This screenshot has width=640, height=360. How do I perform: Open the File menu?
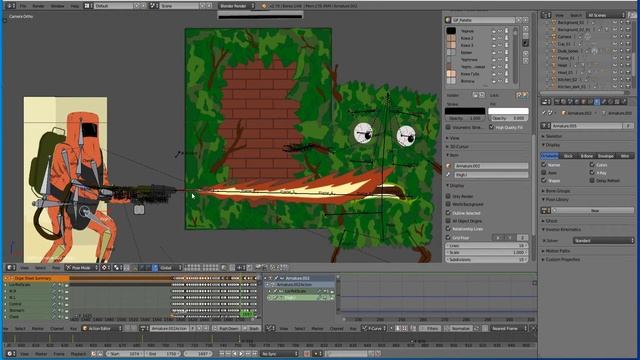click(23, 6)
